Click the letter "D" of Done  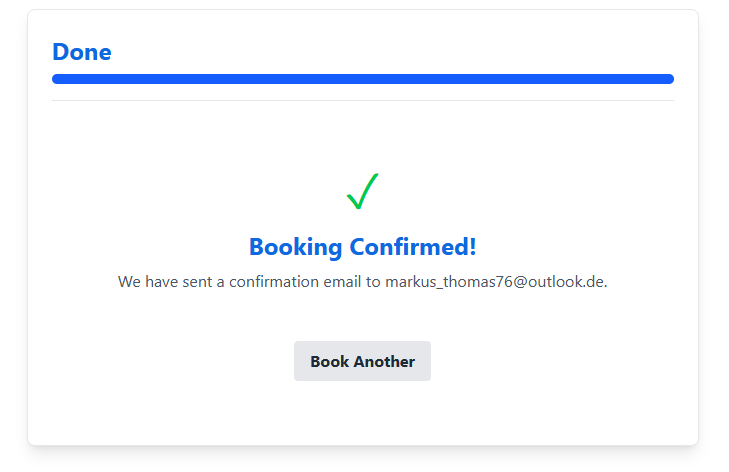pos(60,52)
